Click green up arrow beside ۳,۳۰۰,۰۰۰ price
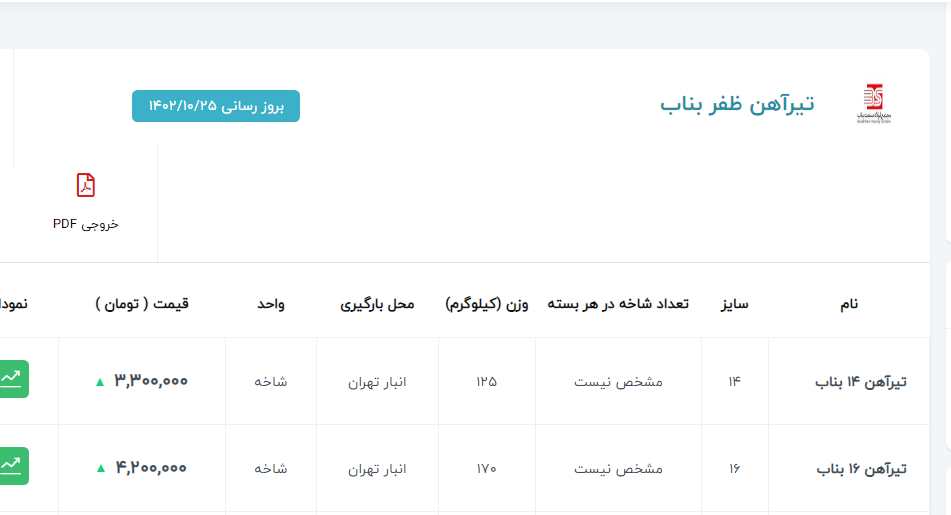Image resolution: width=951 pixels, height=515 pixels. pyautogui.click(x=99, y=381)
